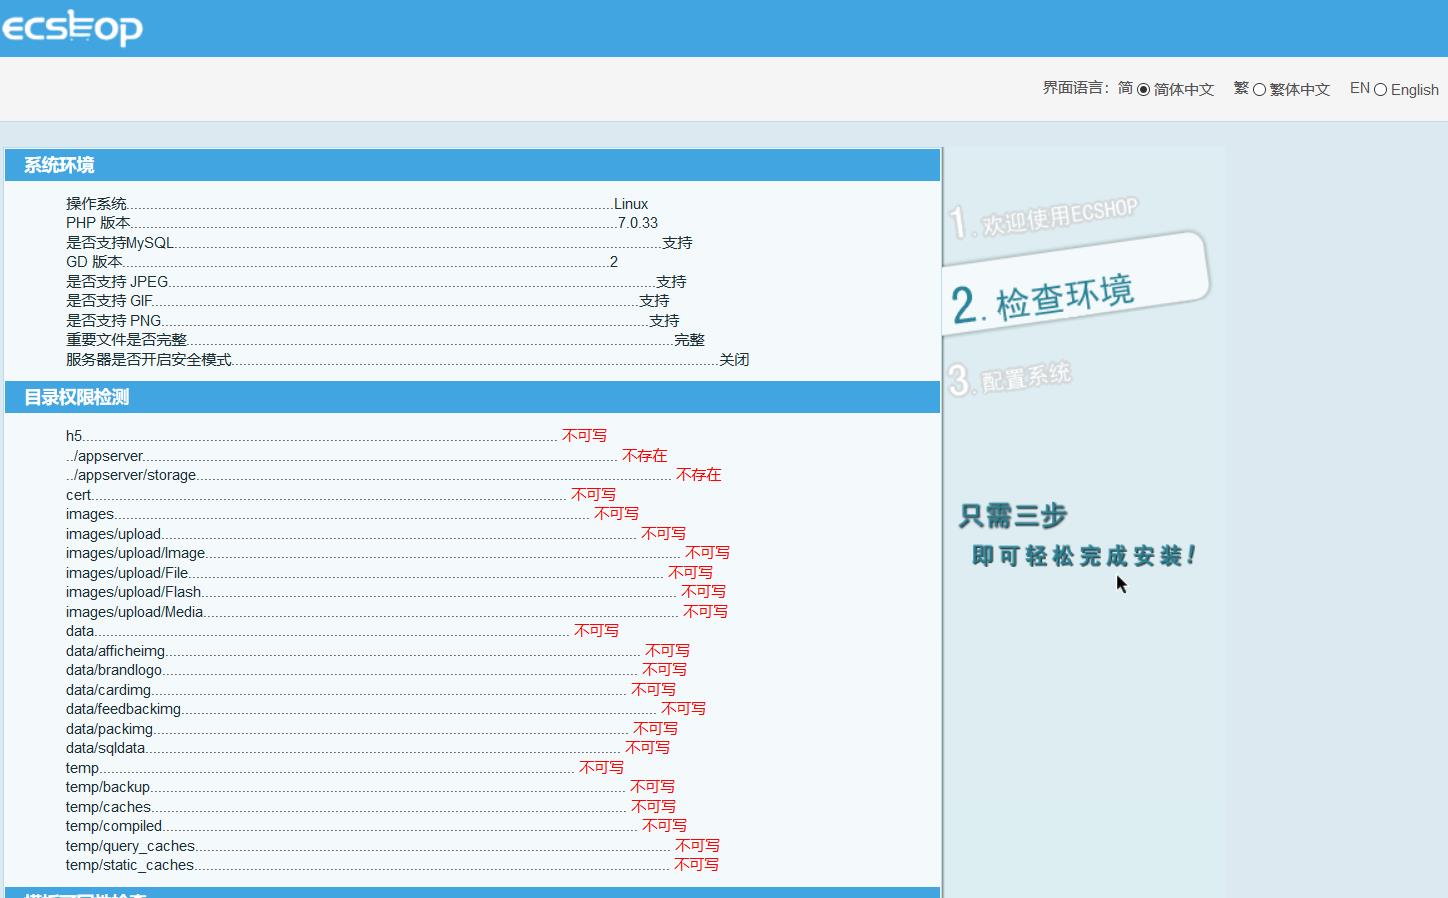Click the temp/backup directory entry
Viewport: 1448px width, 898px height.
[108, 787]
